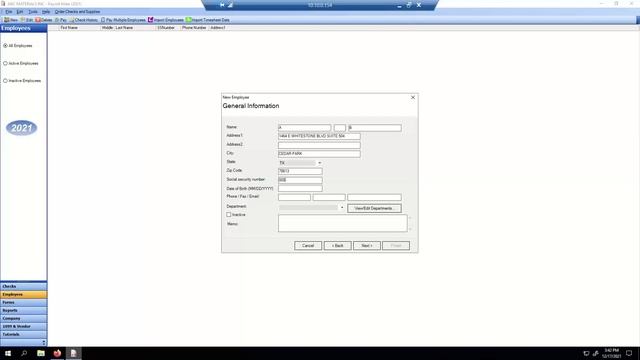Close the New Employee dialog with X
Screen dimensions: 640x360
click(x=413, y=98)
